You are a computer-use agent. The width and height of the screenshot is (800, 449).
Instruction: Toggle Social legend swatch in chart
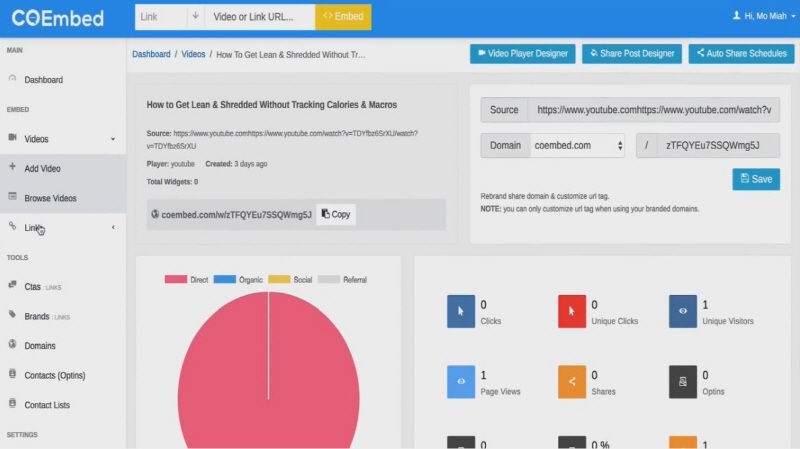pos(279,279)
